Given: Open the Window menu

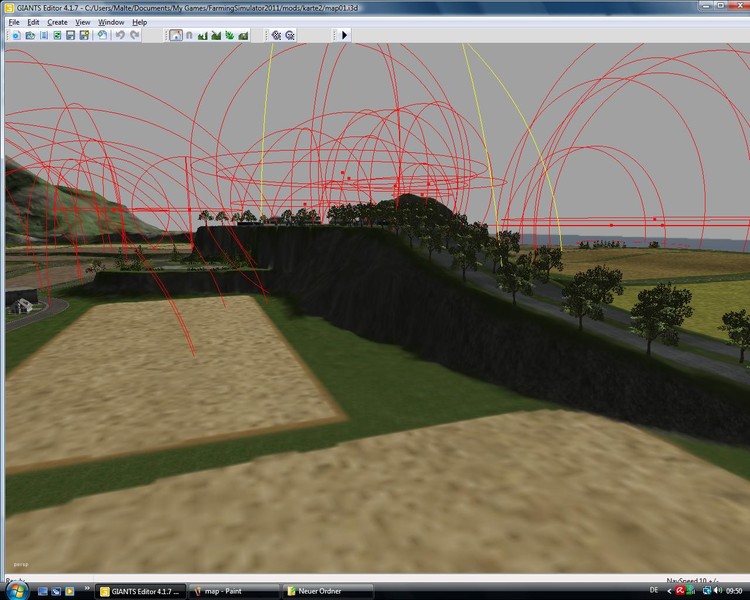Looking at the screenshot, I should pyautogui.click(x=111, y=22).
